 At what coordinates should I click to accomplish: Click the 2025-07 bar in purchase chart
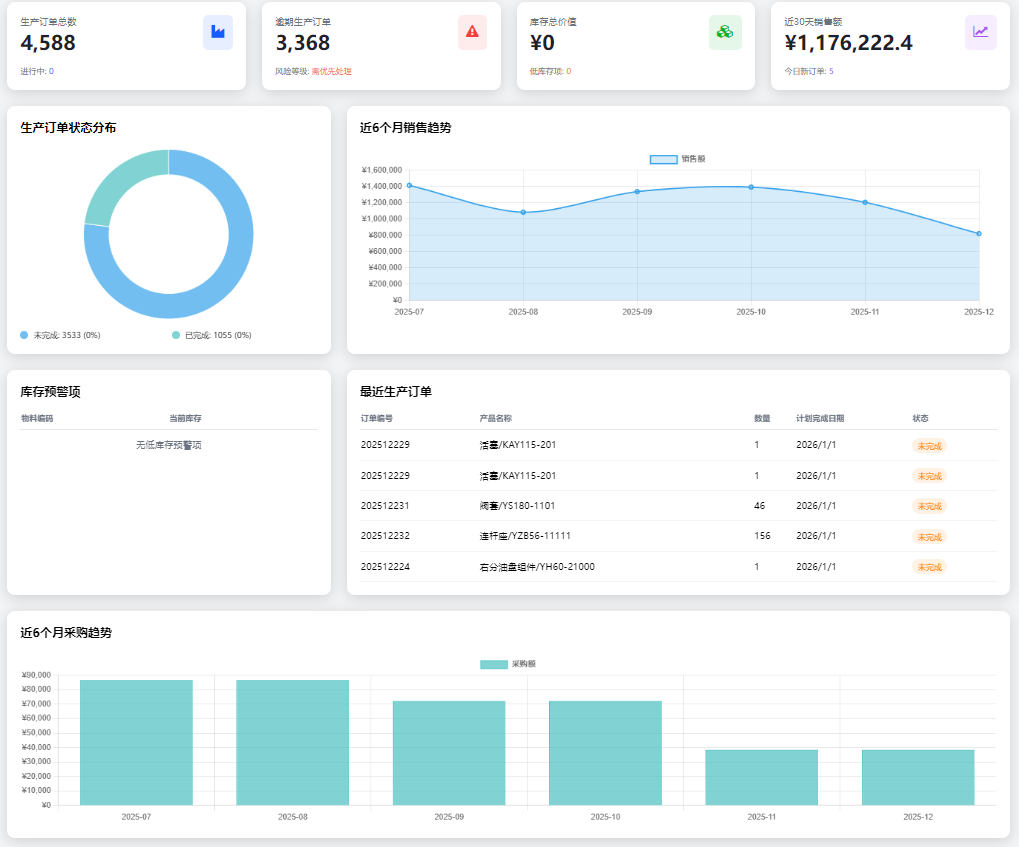click(136, 742)
